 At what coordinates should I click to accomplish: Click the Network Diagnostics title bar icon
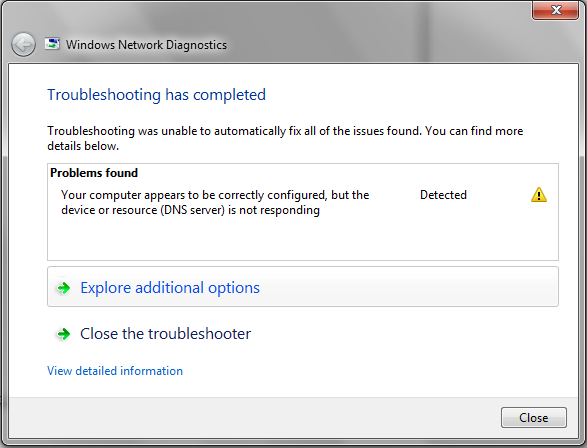coord(52,44)
